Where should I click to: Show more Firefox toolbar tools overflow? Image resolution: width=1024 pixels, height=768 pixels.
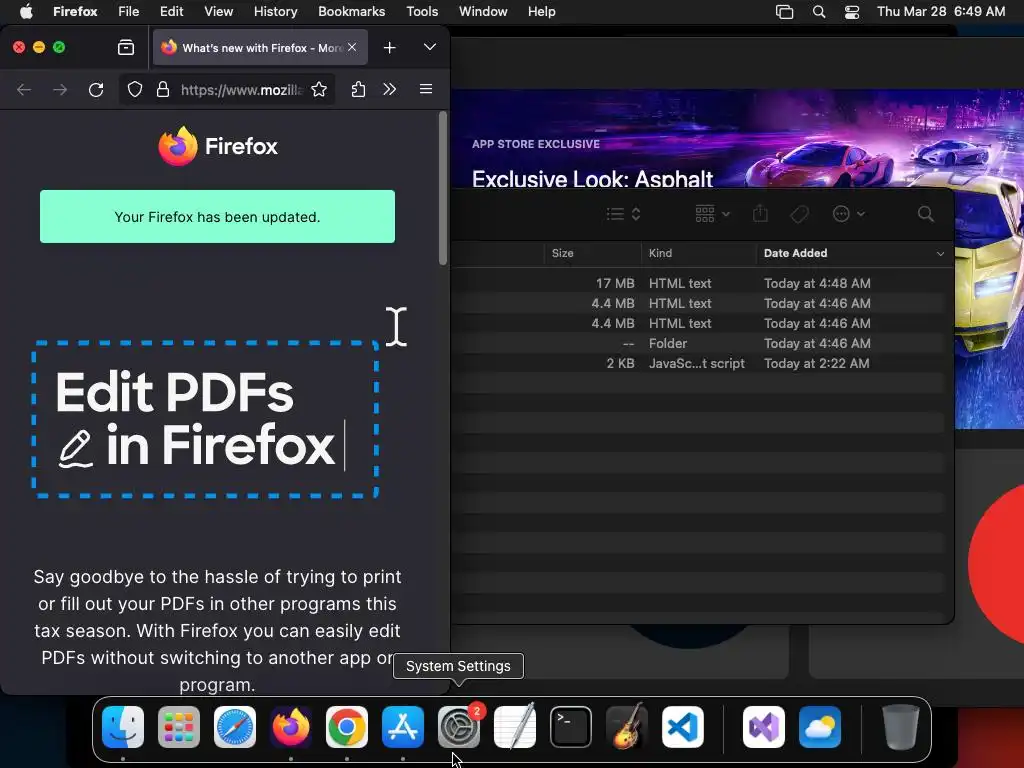pyautogui.click(x=390, y=89)
